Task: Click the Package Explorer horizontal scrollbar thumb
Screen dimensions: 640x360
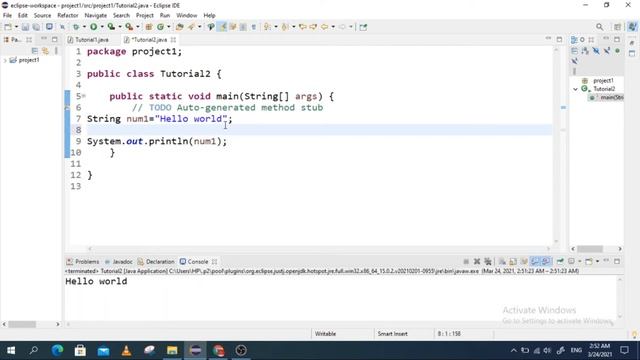Action: click(x=22, y=324)
